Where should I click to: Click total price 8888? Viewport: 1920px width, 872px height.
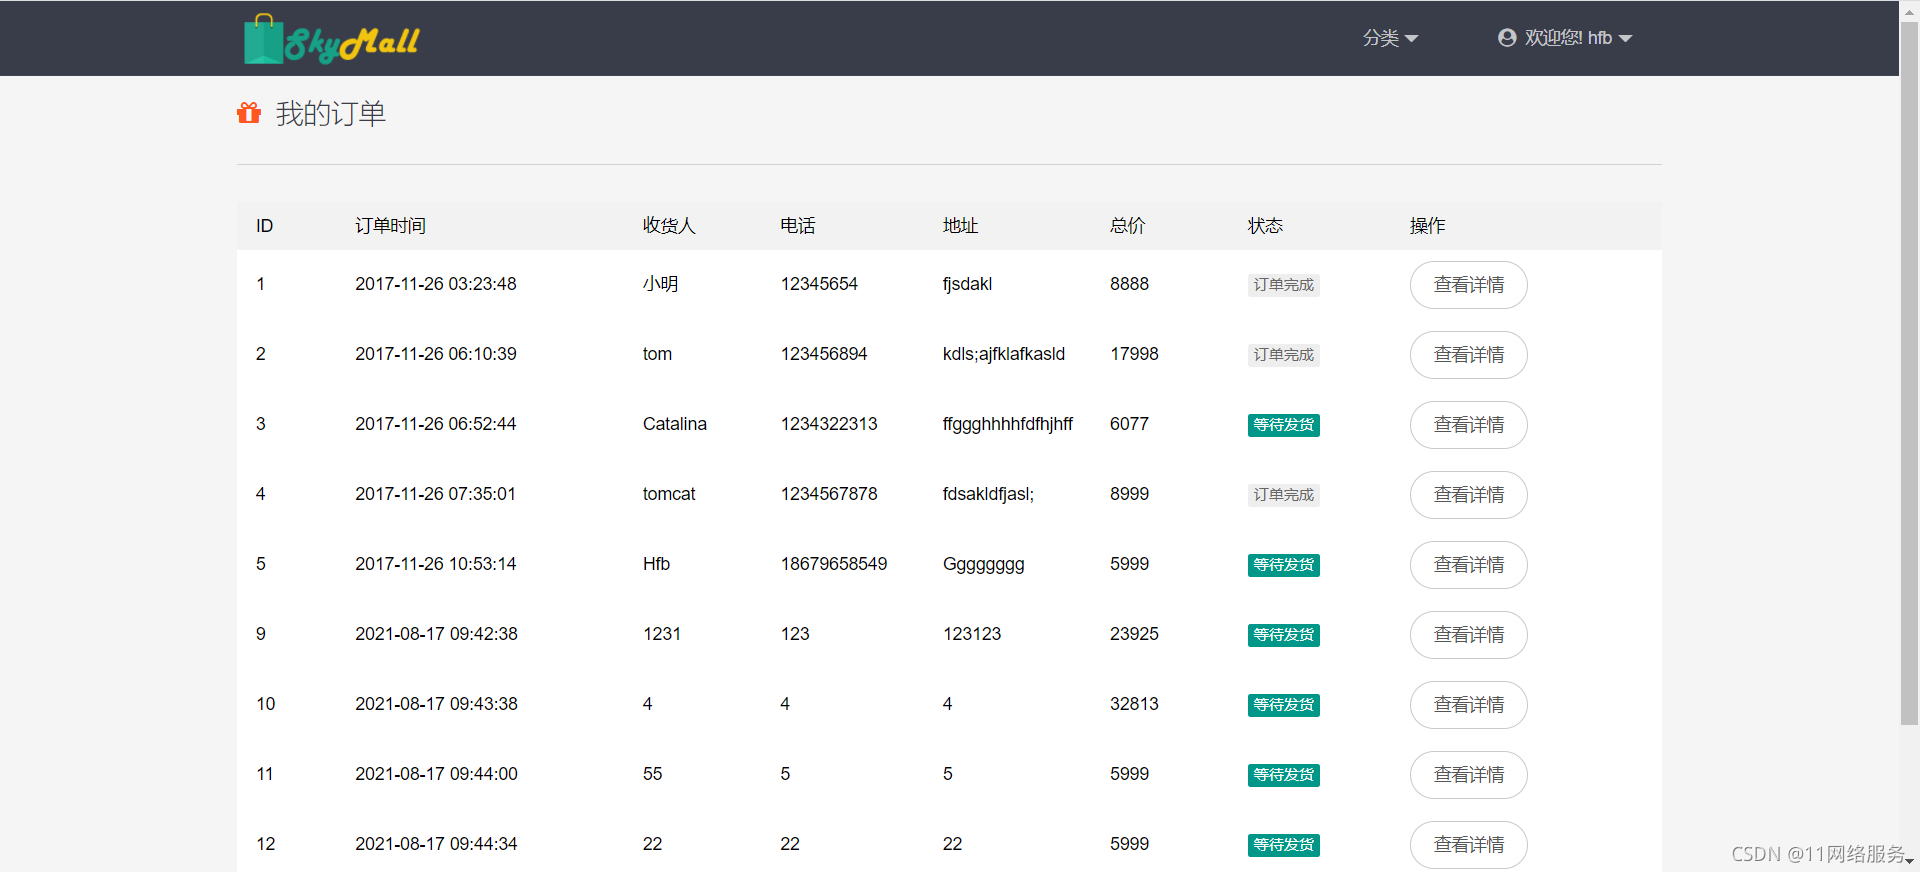click(1130, 284)
